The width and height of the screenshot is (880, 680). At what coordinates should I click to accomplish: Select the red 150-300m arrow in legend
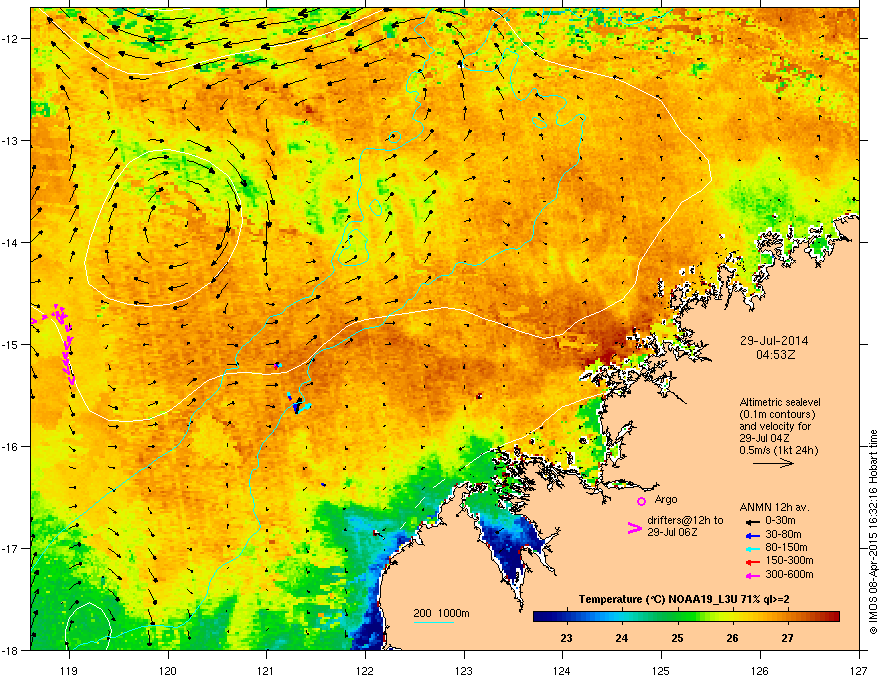(753, 561)
